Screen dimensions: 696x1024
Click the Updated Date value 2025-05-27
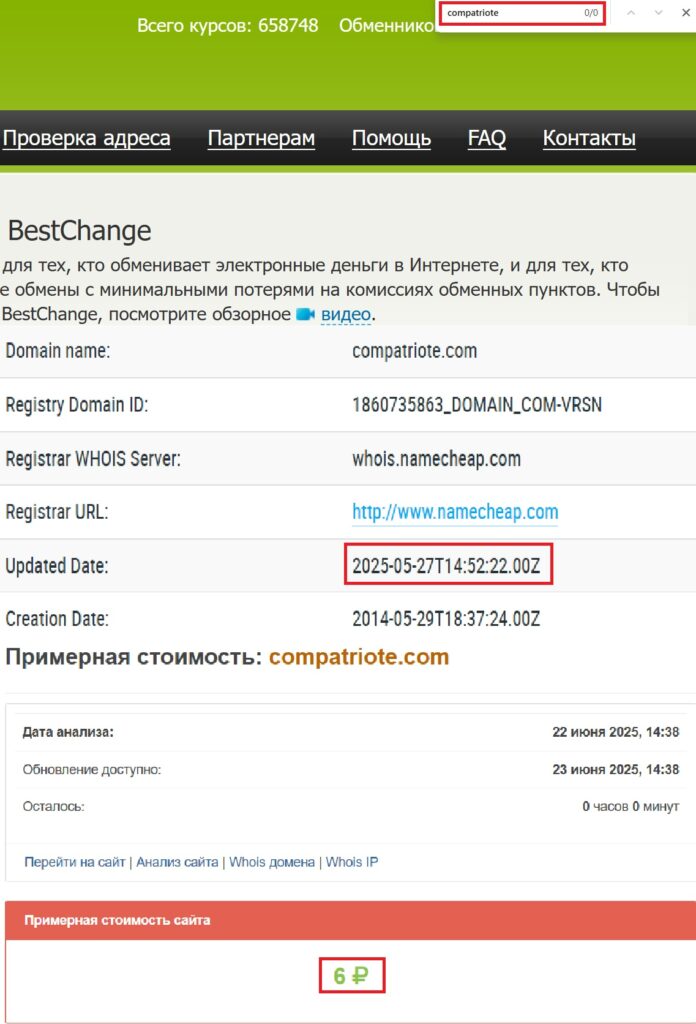[446, 565]
